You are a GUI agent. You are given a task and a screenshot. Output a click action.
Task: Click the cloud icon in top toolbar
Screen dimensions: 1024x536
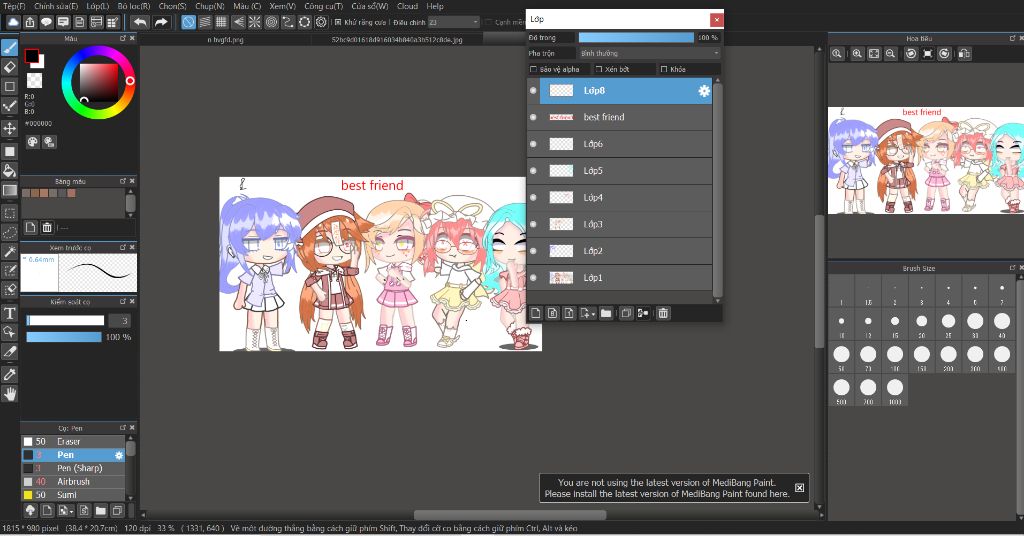tap(13, 22)
